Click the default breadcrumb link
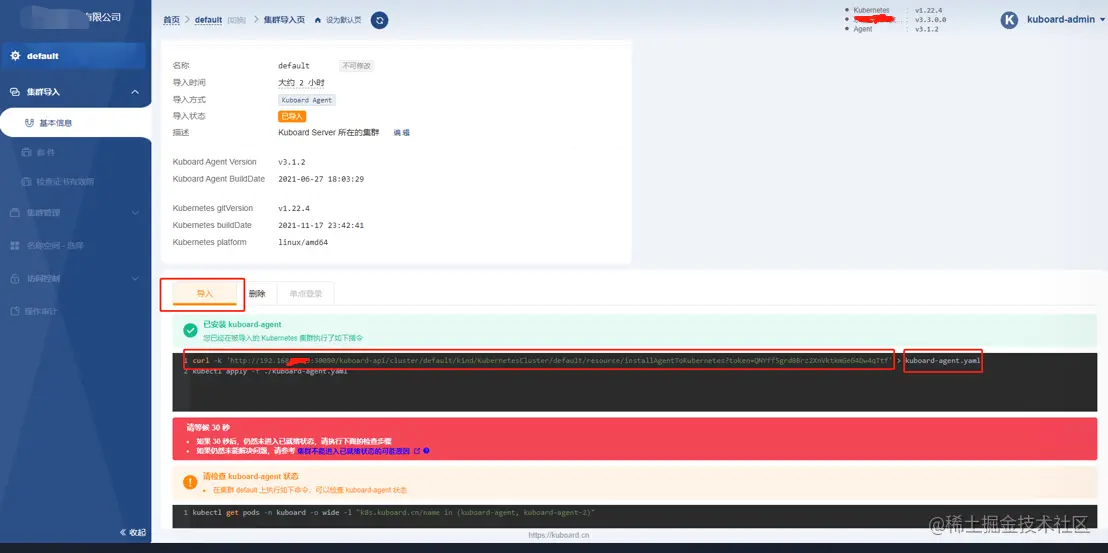Image resolution: width=1108 pixels, height=553 pixels. point(208,20)
